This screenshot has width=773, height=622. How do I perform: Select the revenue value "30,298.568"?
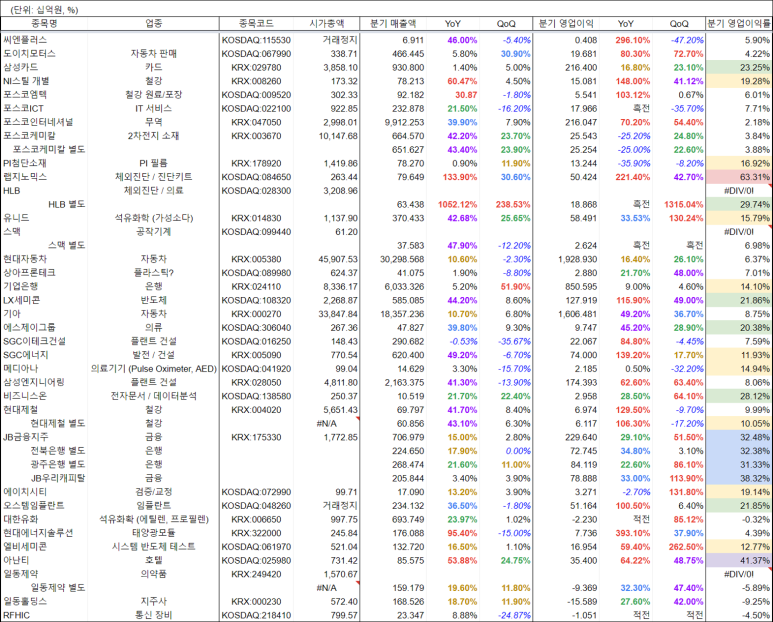point(402,259)
